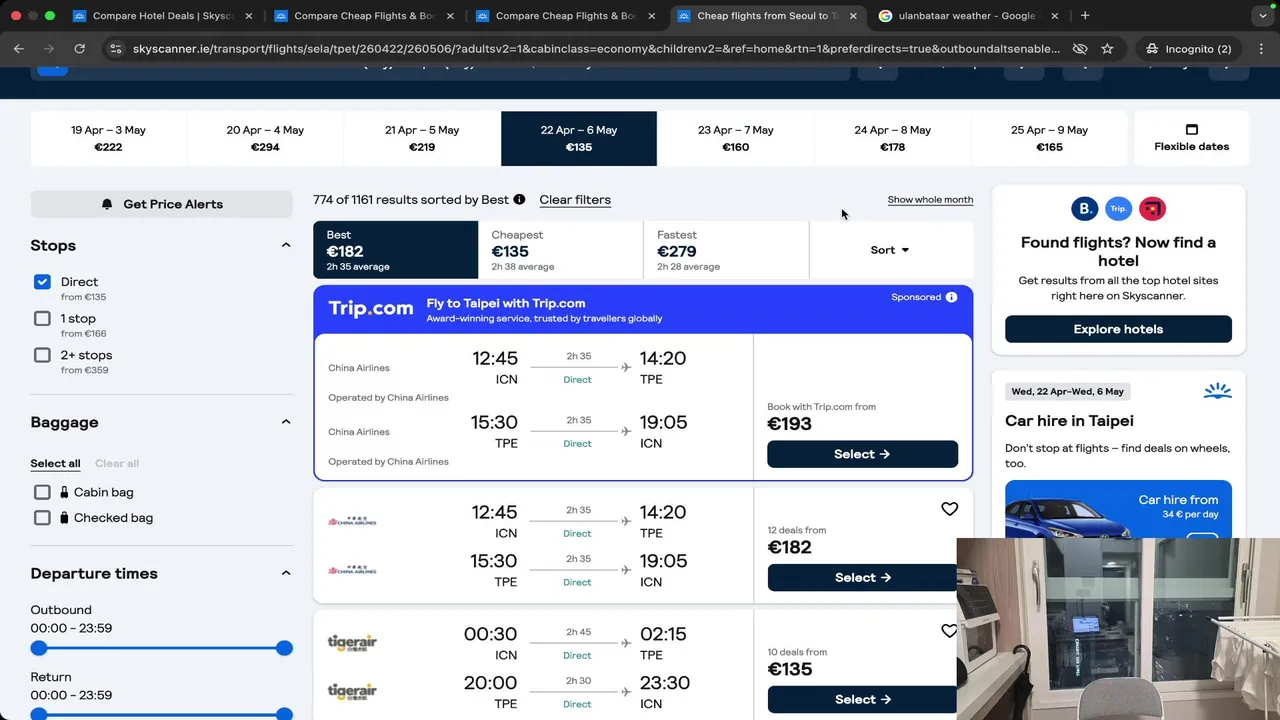Viewport: 1280px width, 720px height.
Task: Choose 21 Apr – 5 May dates
Action: [422, 138]
